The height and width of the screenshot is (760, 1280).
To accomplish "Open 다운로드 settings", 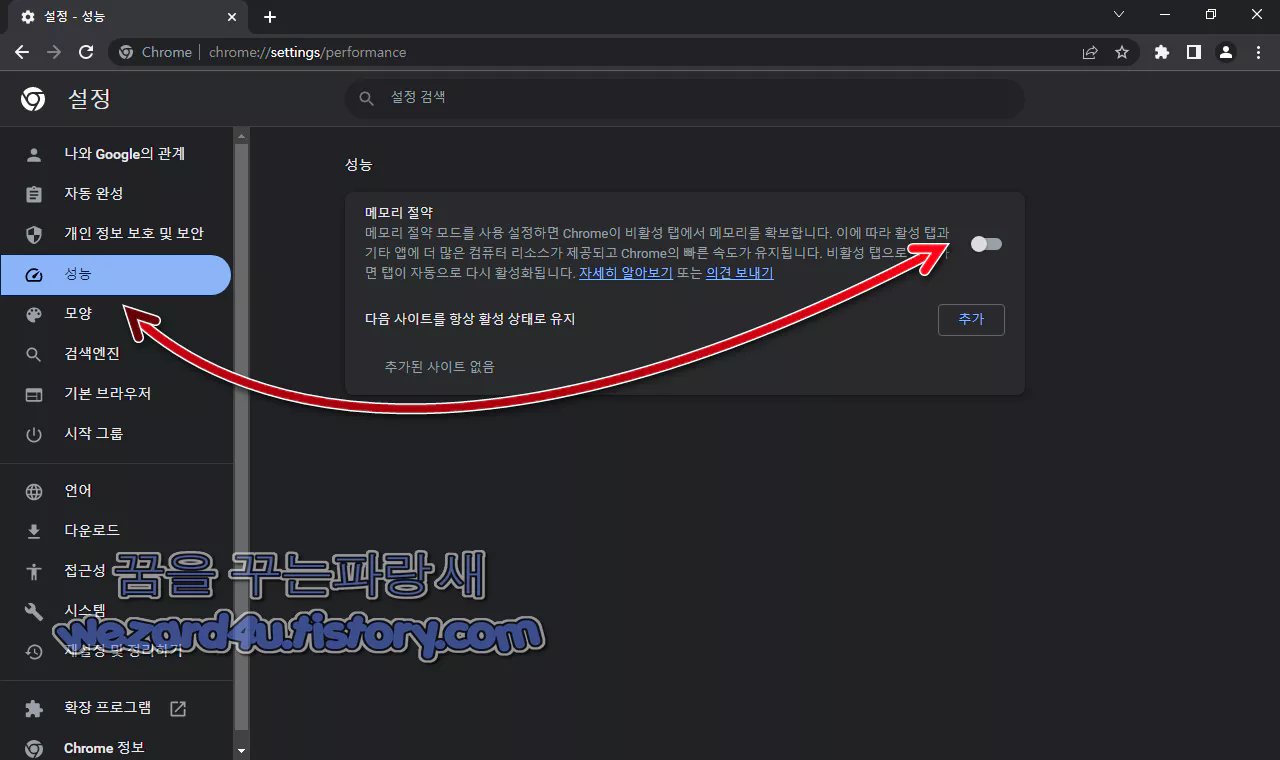I will (116, 531).
